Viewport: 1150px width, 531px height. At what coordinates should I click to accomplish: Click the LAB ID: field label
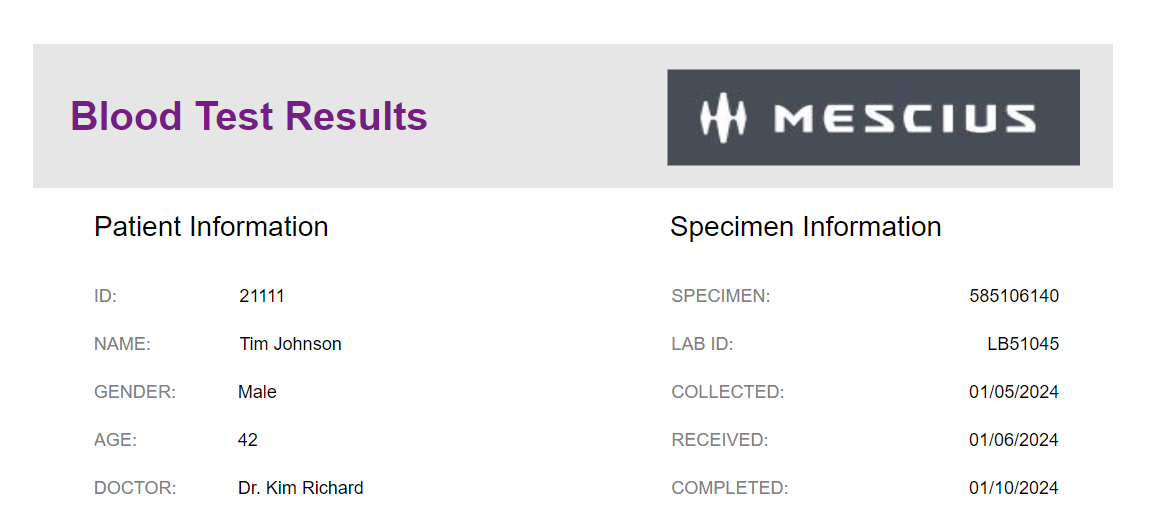tap(702, 344)
